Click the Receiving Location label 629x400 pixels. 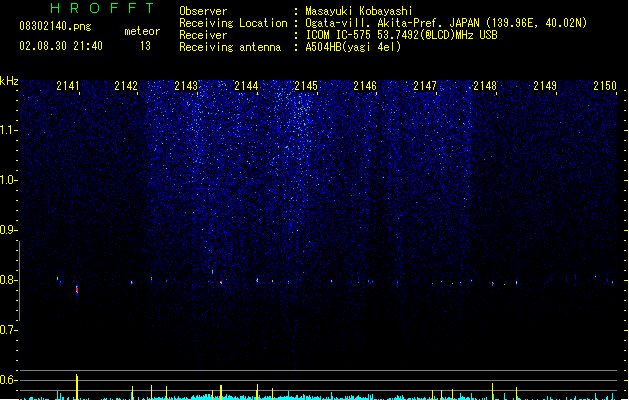tap(233, 23)
